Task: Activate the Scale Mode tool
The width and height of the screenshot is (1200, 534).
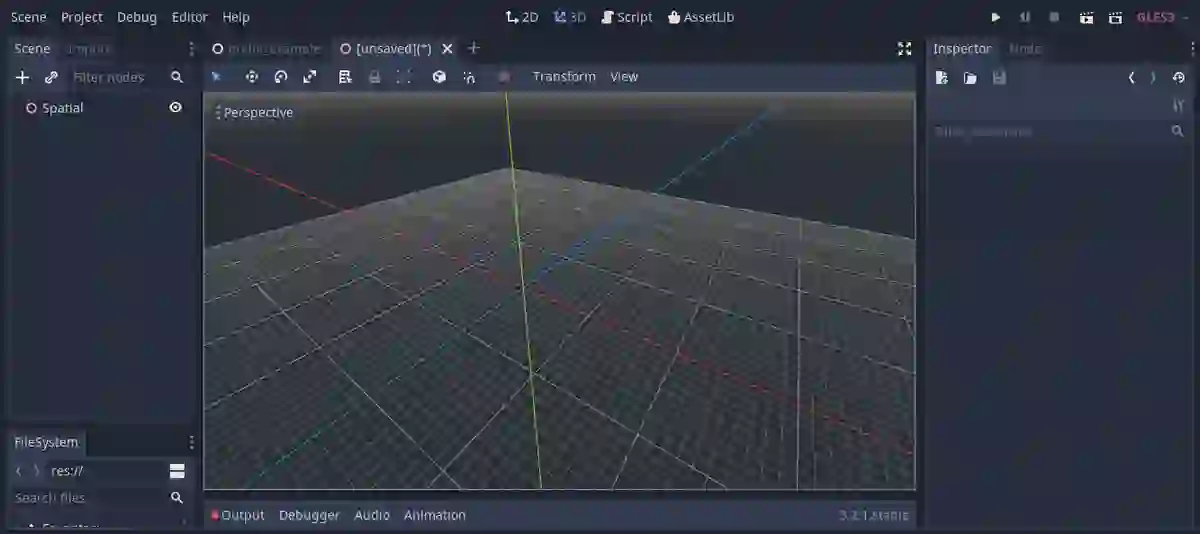Action: tap(310, 77)
